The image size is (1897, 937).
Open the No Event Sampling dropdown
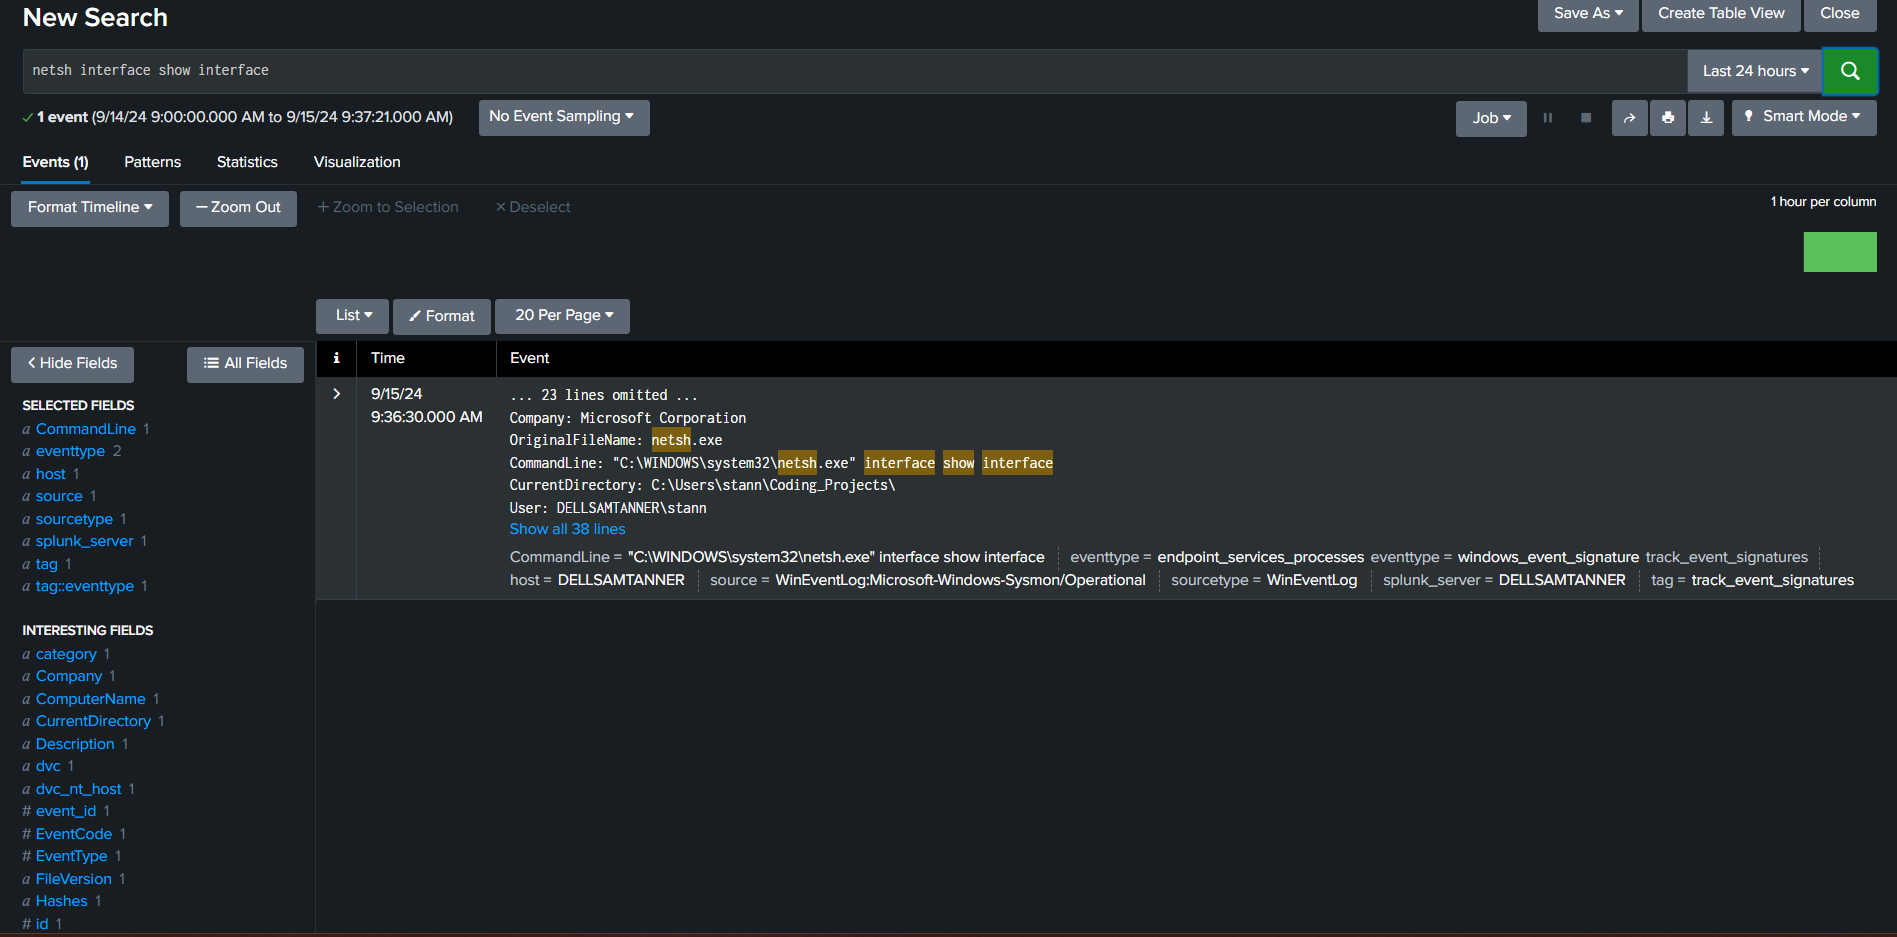coord(563,117)
